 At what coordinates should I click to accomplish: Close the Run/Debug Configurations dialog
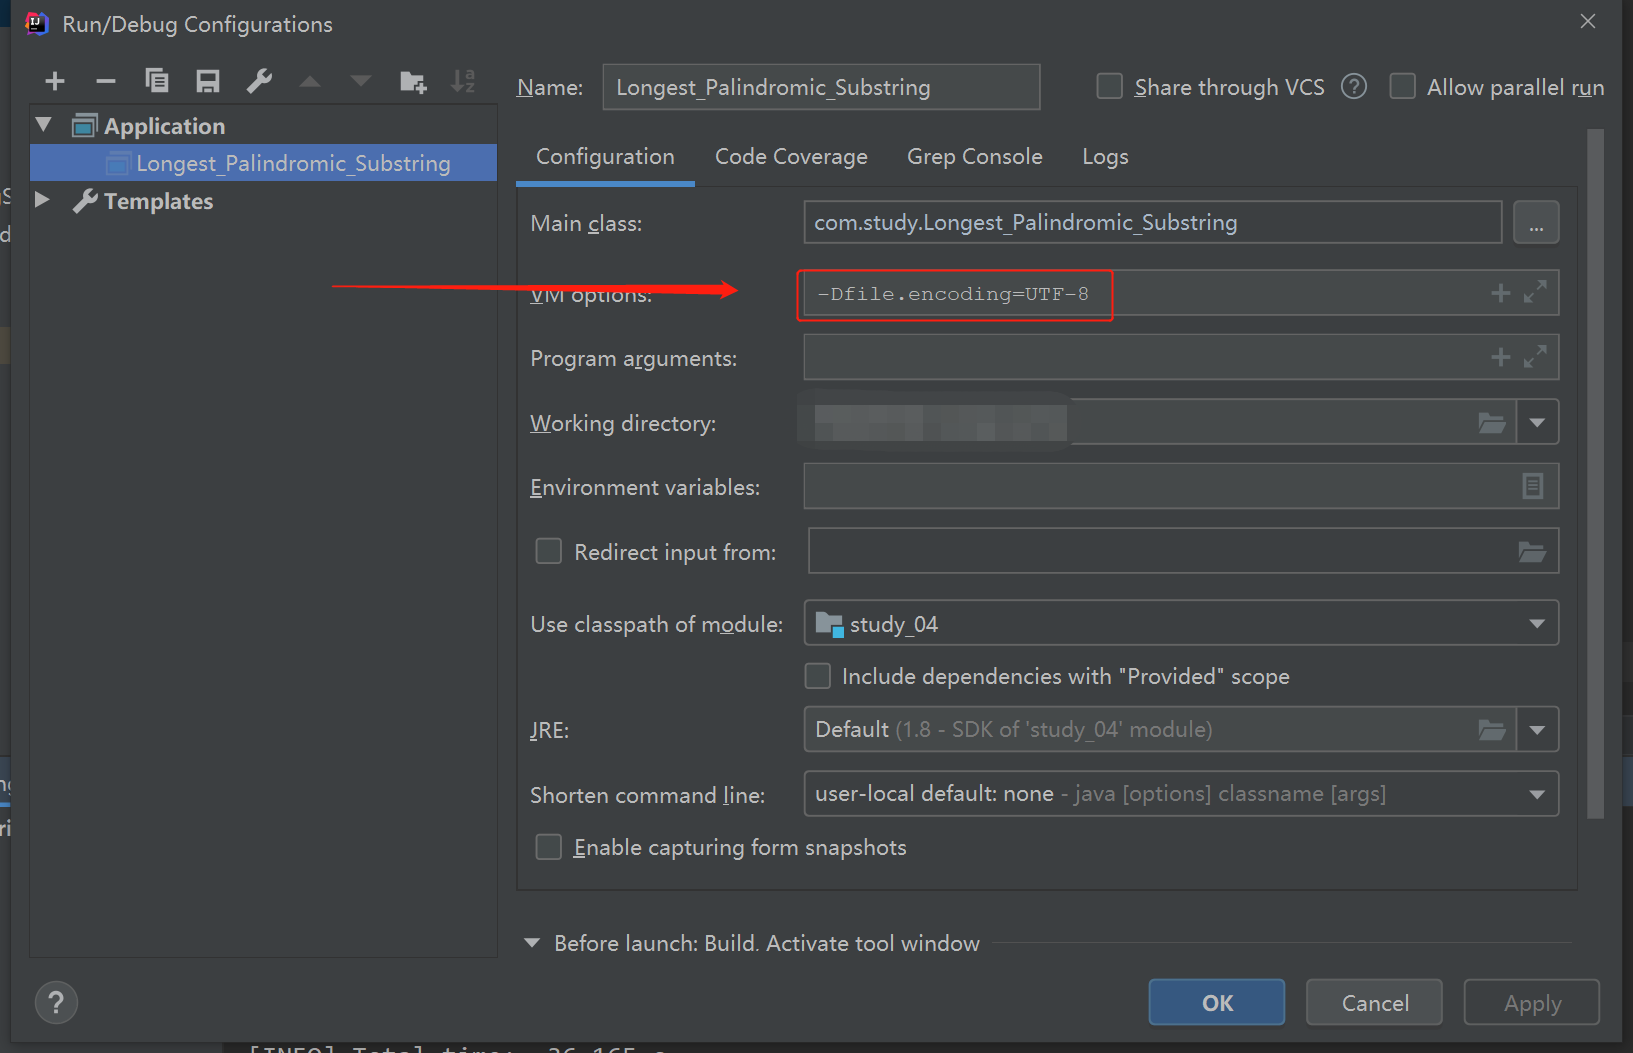(1588, 21)
